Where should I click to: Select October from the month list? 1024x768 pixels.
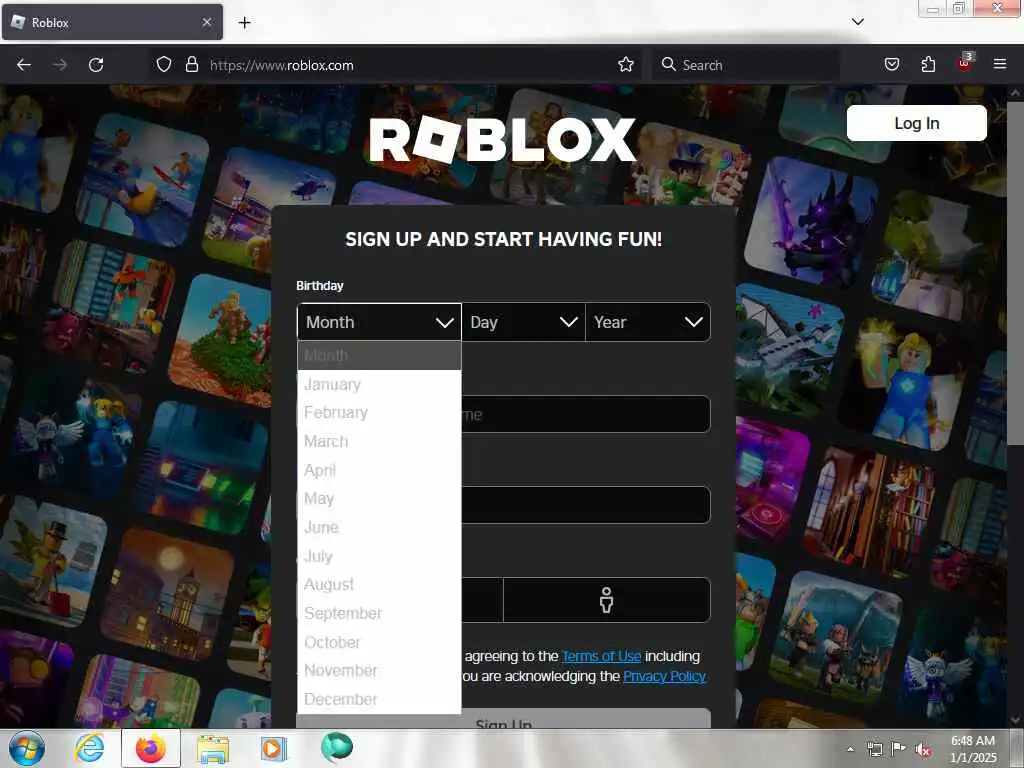coord(379,642)
